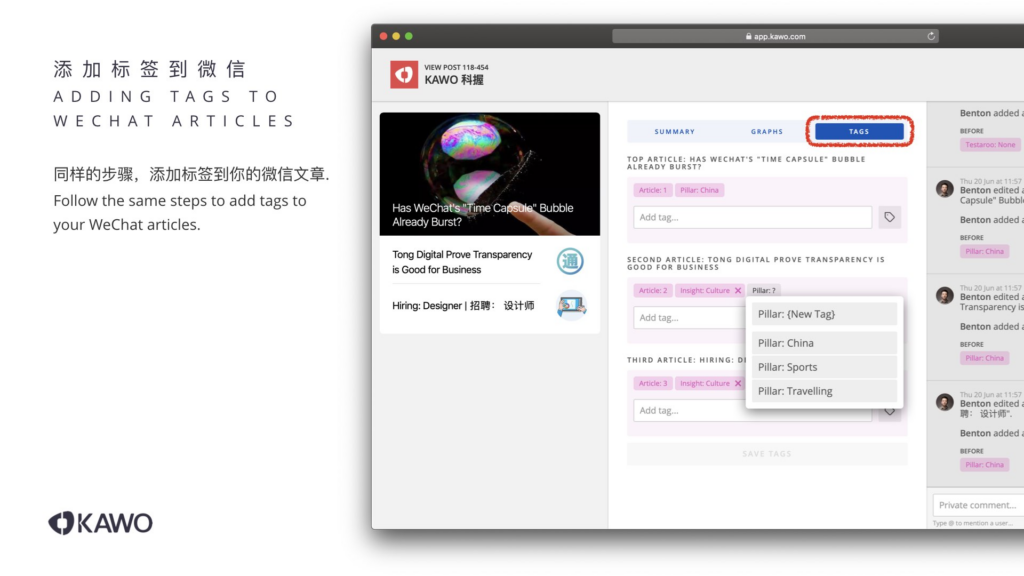Choose 'Pillar: Travelling' option
The image size is (1024, 576).
click(824, 391)
